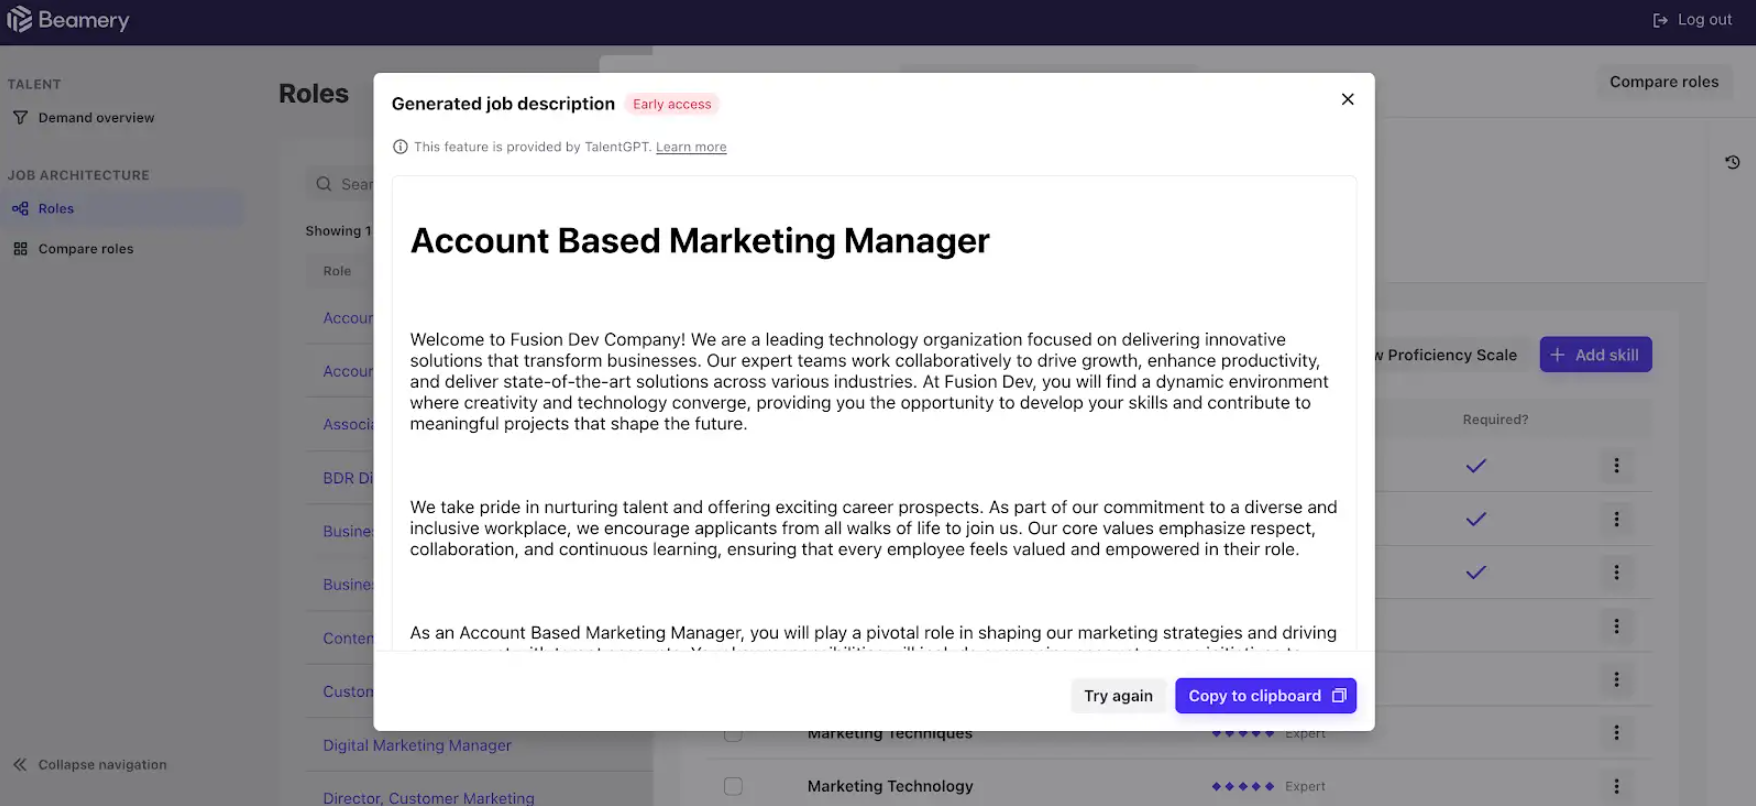
Task: Open the Director, Customer Marketing role
Action: pos(428,798)
